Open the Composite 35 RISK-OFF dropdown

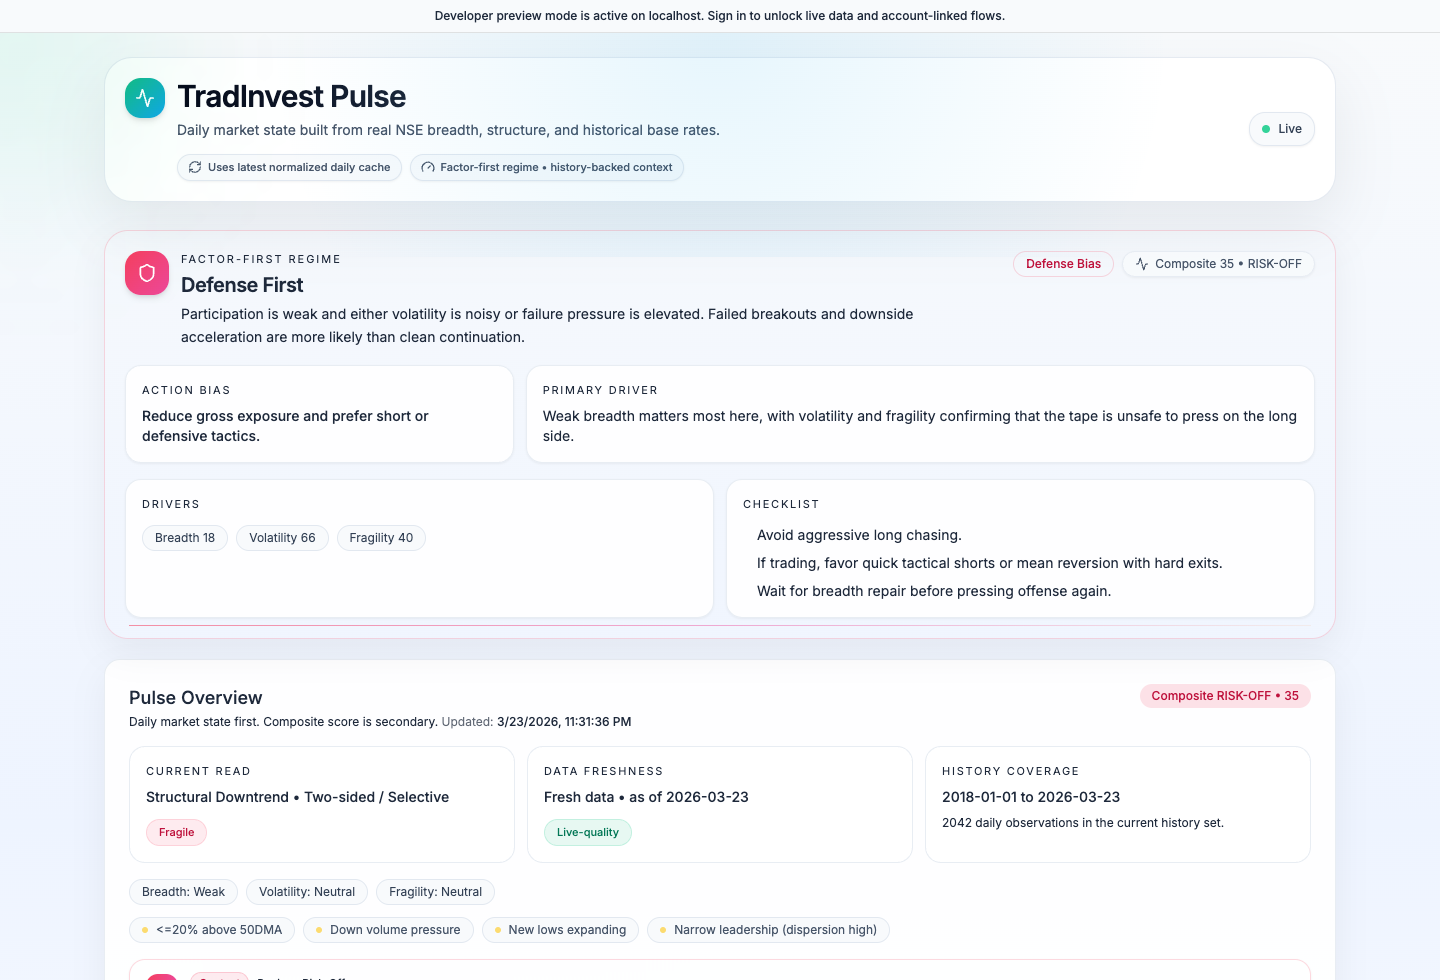1218,263
